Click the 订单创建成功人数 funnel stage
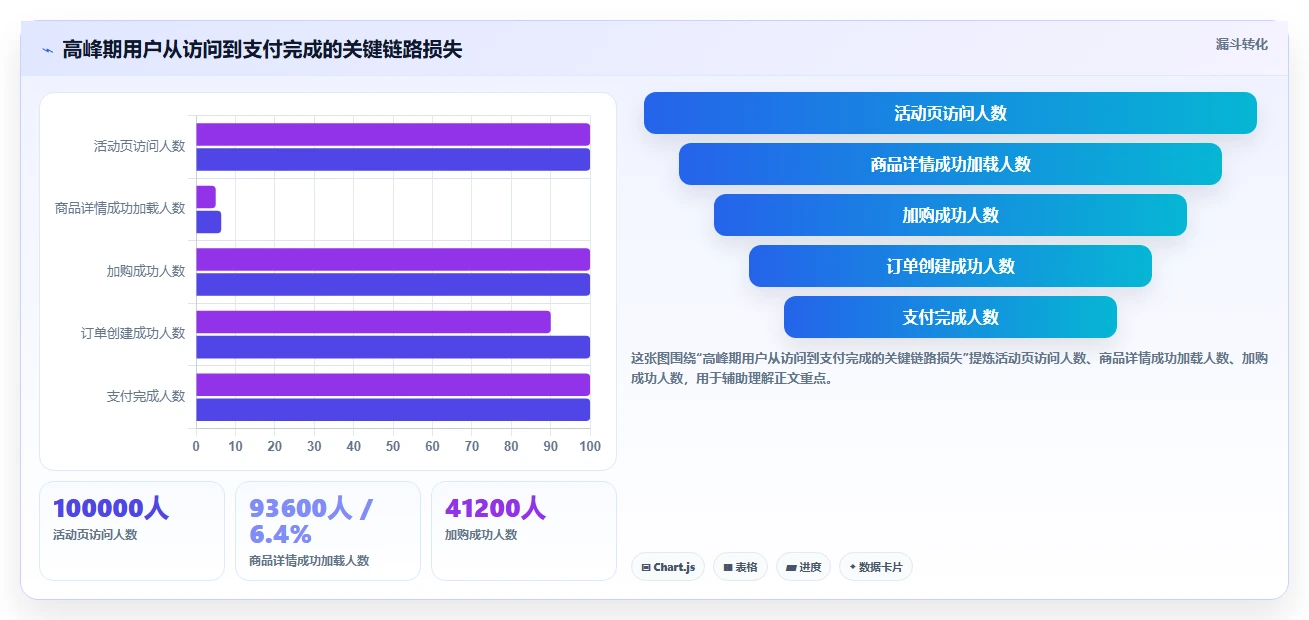This screenshot has width=1309, height=620. [950, 266]
